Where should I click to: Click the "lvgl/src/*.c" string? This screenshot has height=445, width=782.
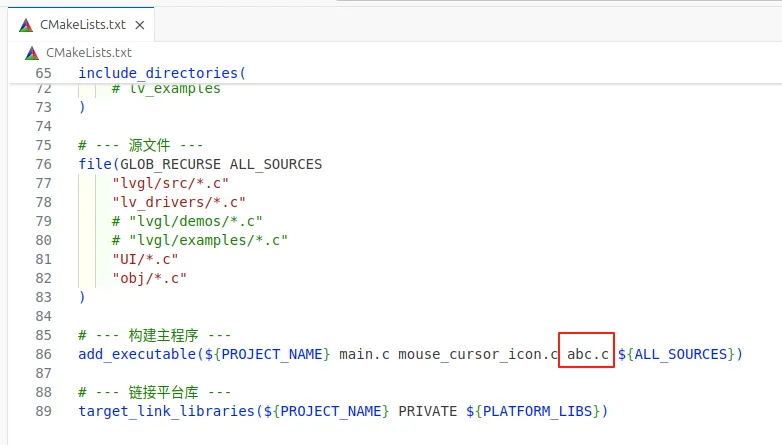point(171,183)
